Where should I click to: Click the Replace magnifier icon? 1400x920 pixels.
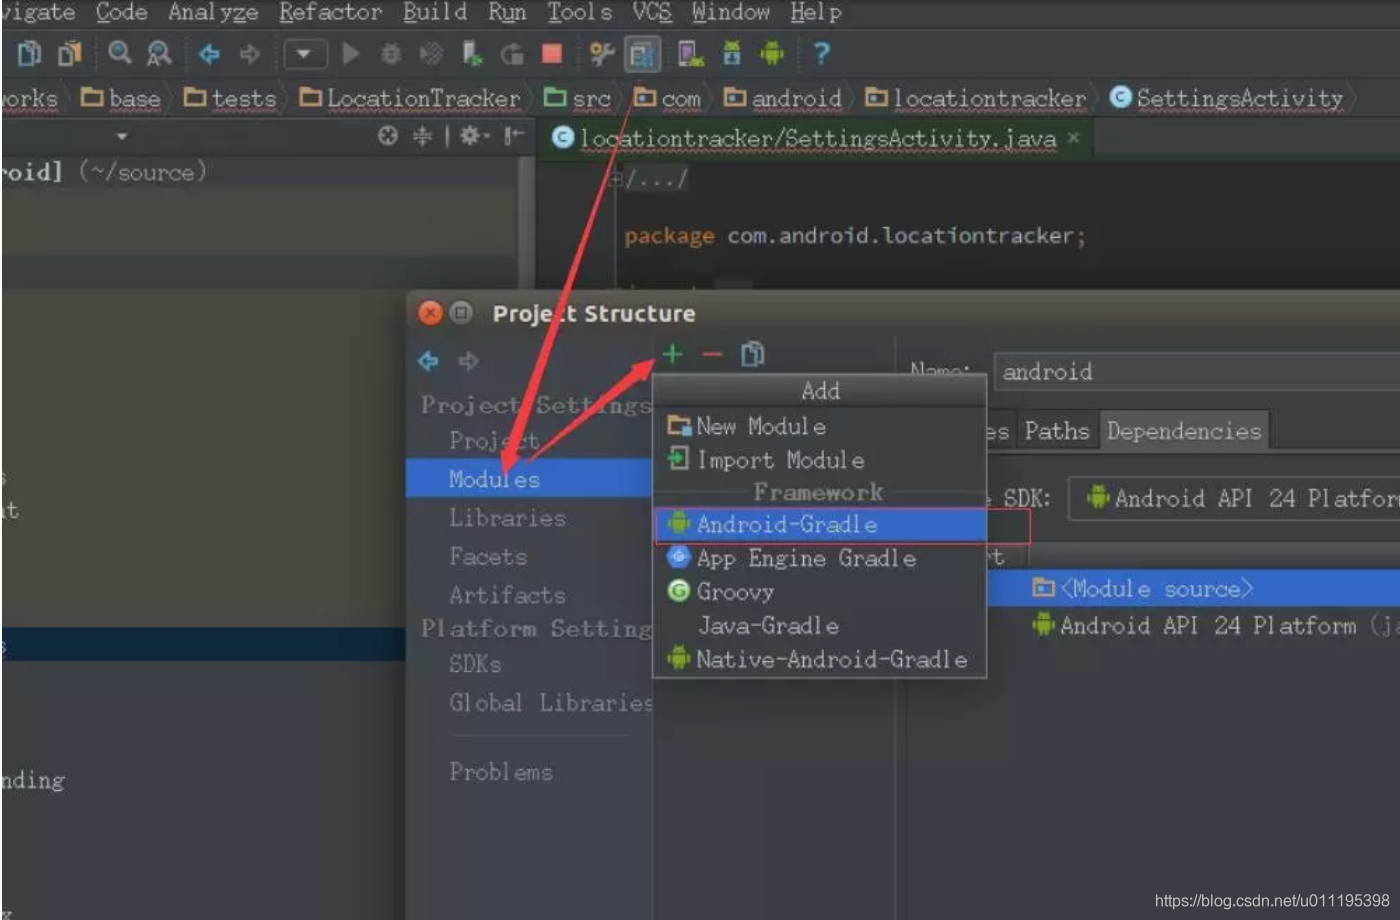click(x=159, y=53)
